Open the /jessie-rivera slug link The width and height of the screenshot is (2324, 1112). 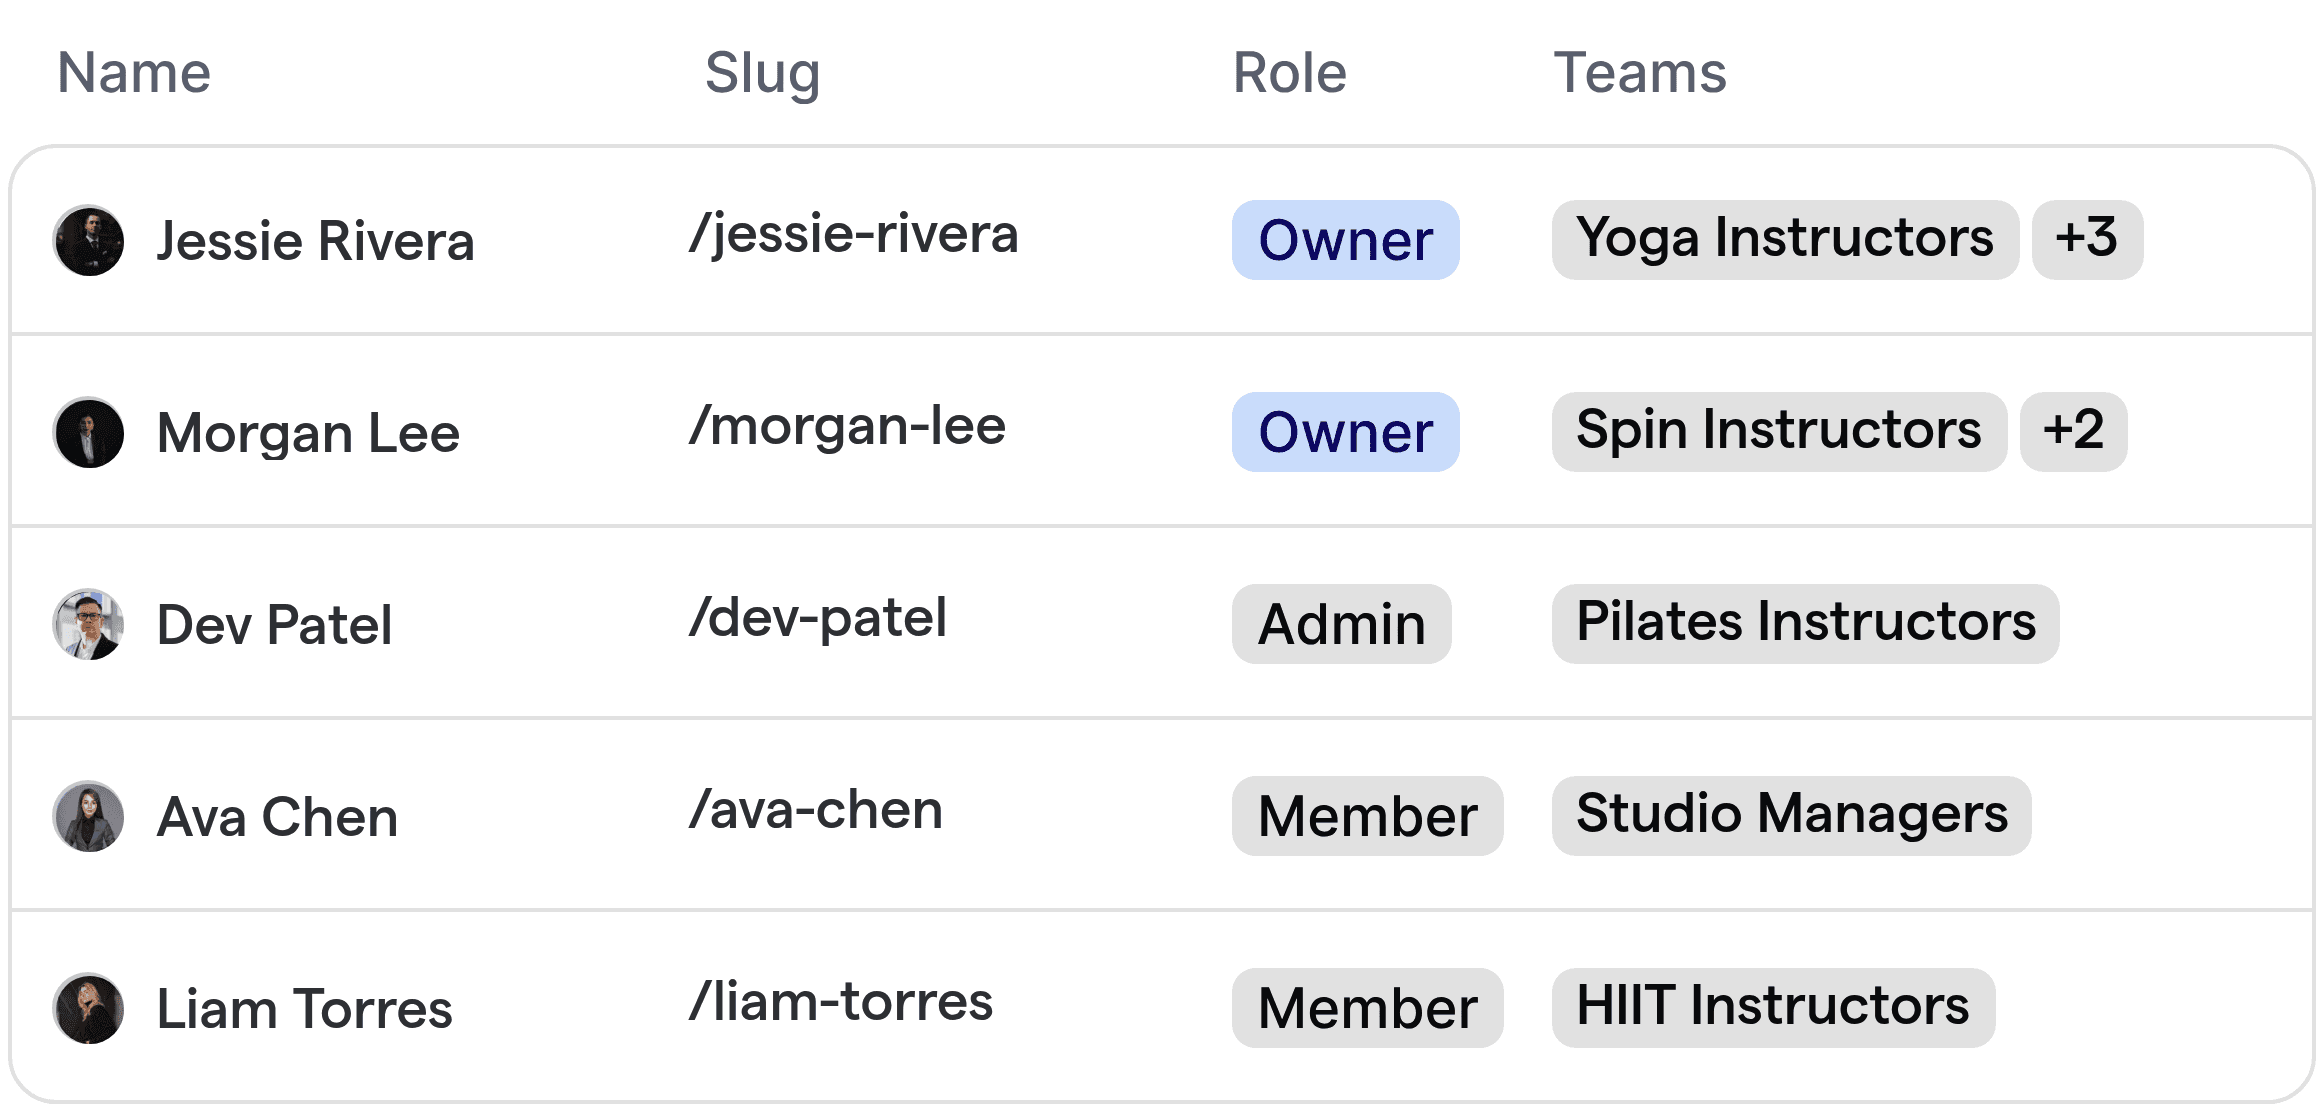point(854,235)
